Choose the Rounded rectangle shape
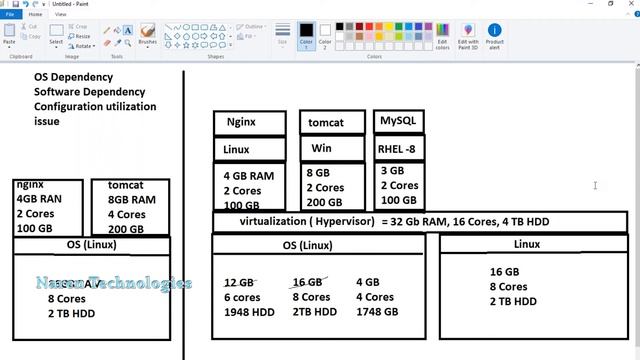The height and width of the screenshot is (360, 640). click(x=204, y=27)
